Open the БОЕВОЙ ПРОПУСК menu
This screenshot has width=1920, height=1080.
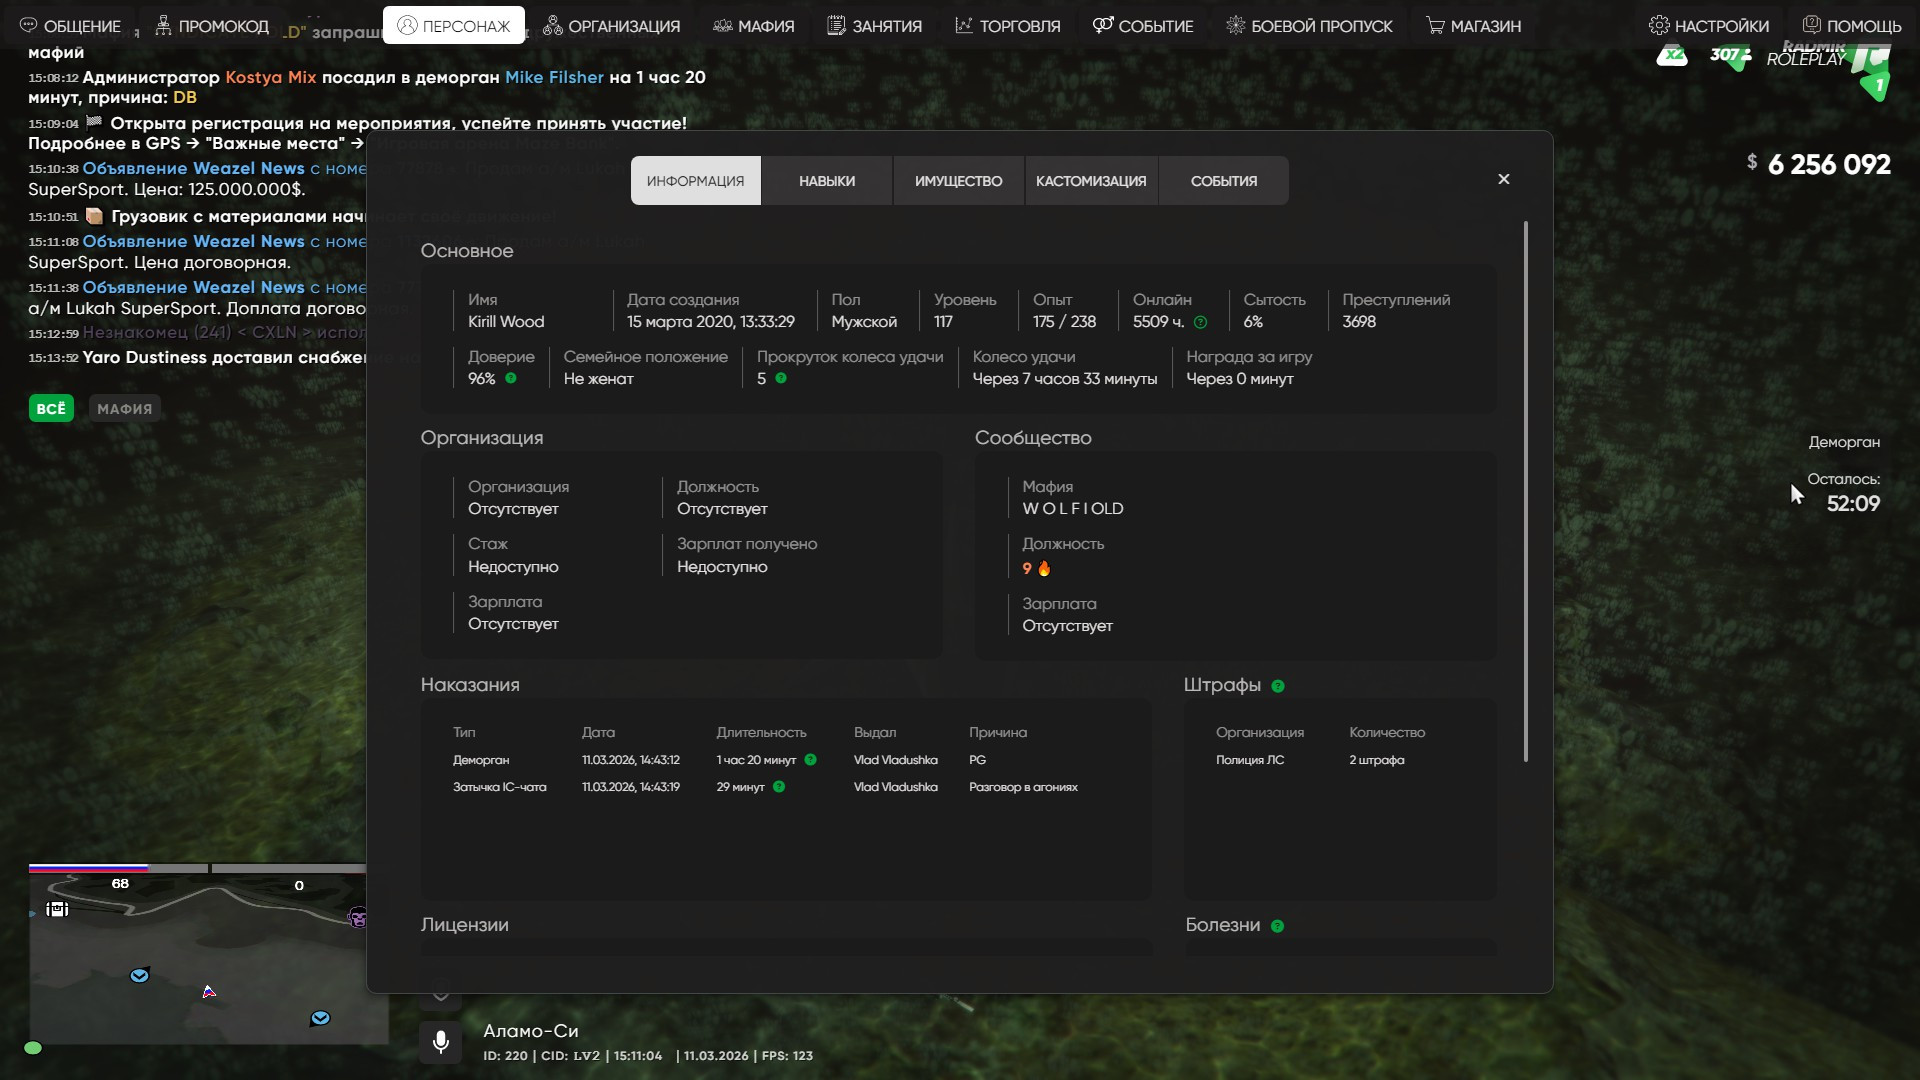[1309, 26]
